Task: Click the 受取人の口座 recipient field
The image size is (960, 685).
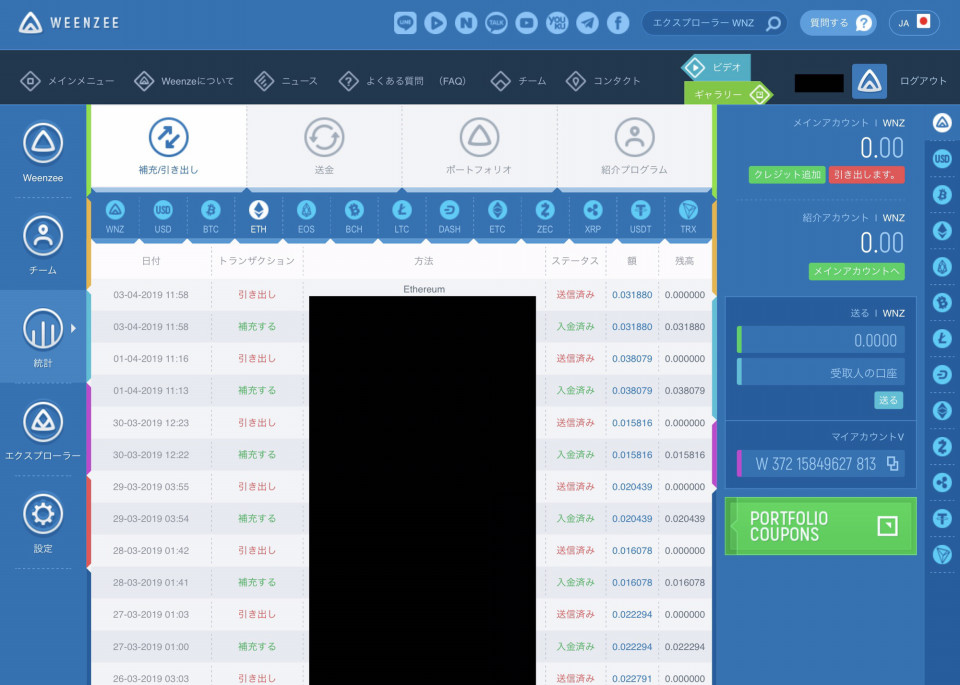Action: [820, 372]
